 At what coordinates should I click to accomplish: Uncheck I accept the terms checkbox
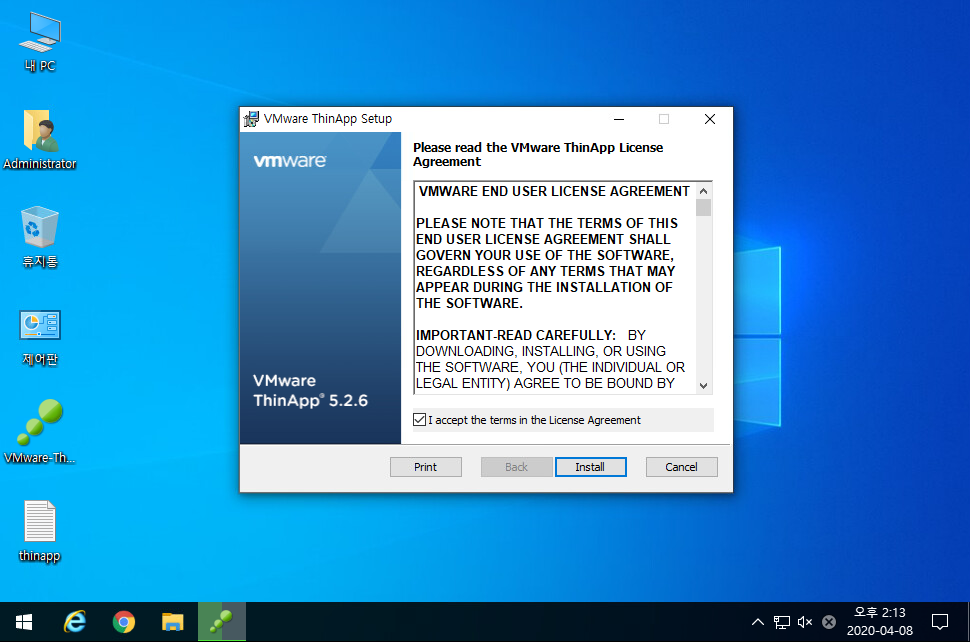pos(419,420)
